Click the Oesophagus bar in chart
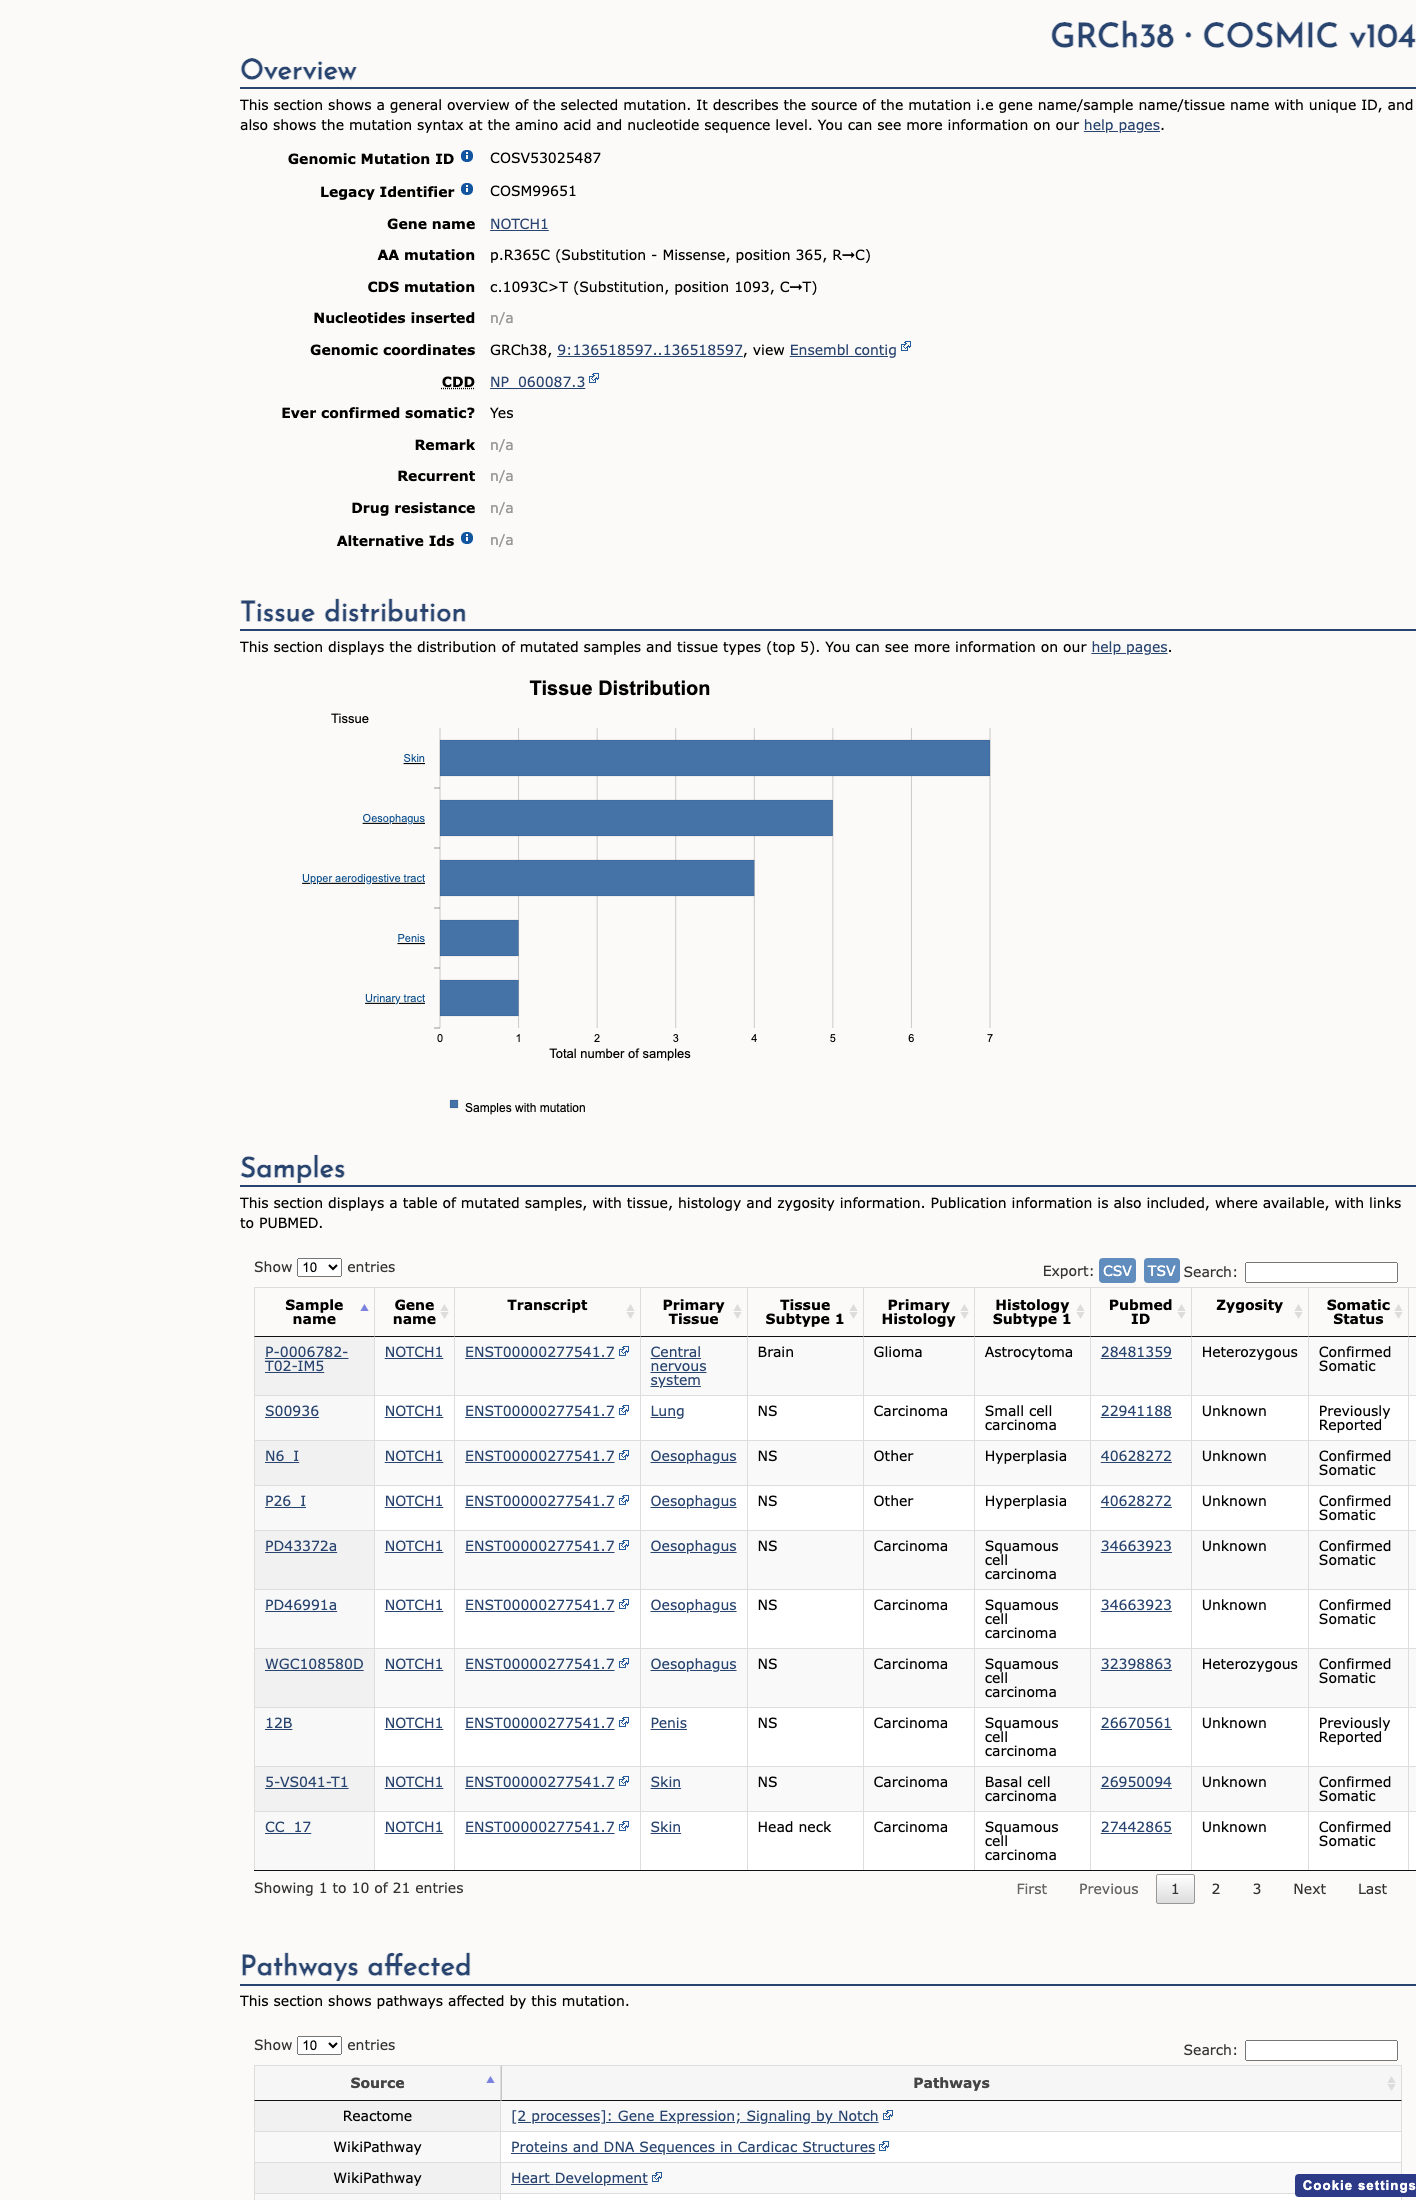The height and width of the screenshot is (2200, 1416). pyautogui.click(x=636, y=818)
